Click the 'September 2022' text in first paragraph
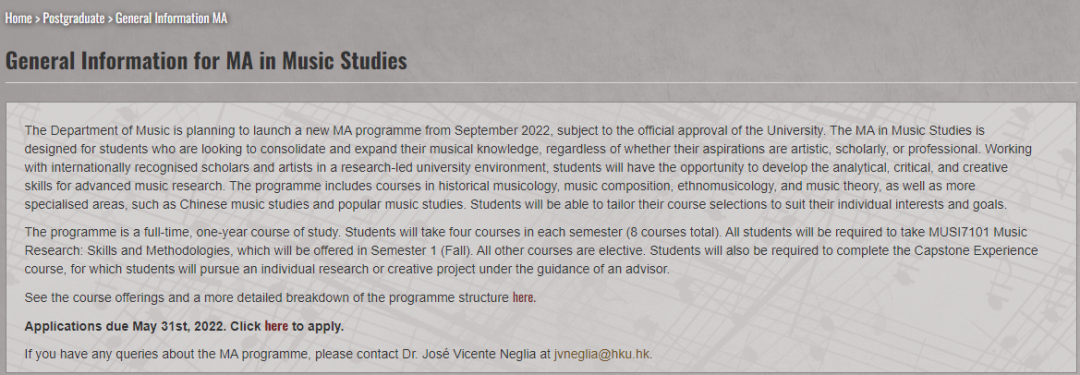 pos(503,130)
